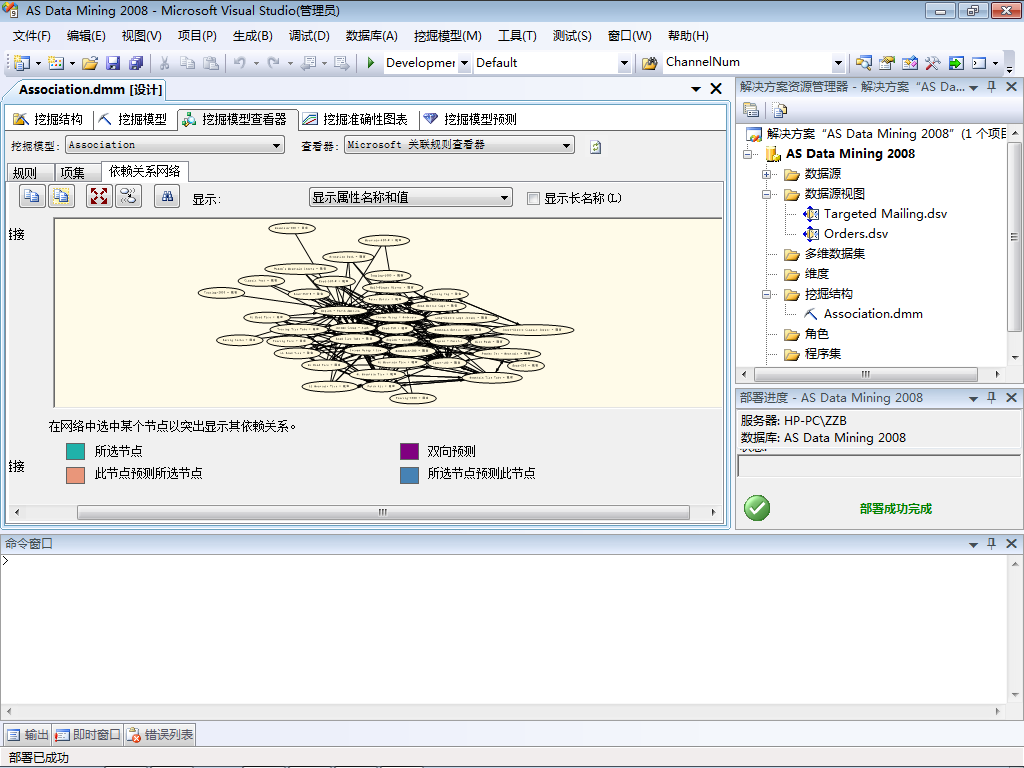Select Association.dmm in Solution Explorer
Image resolution: width=1024 pixels, height=768 pixels.
pyautogui.click(x=872, y=314)
